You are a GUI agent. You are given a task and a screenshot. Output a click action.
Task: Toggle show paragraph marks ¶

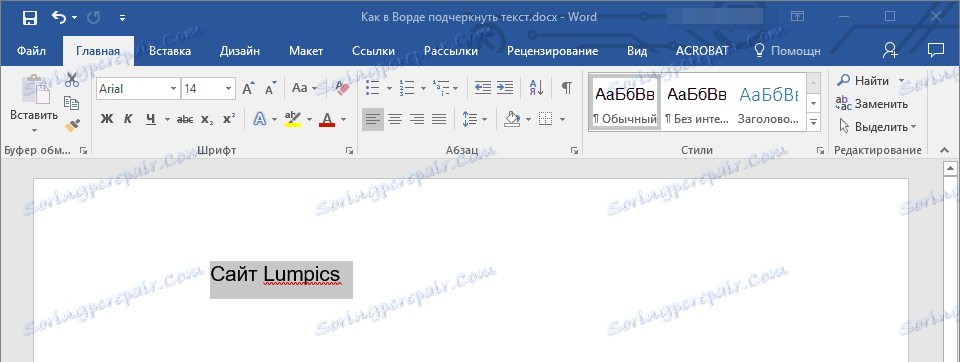[x=566, y=88]
